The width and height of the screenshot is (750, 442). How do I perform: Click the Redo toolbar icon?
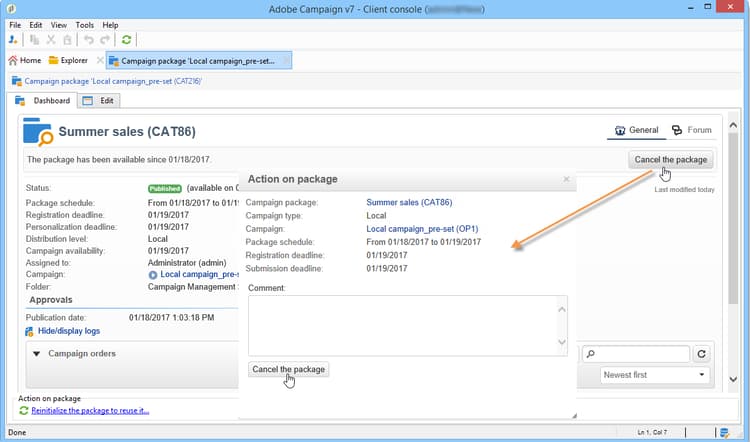click(x=105, y=40)
